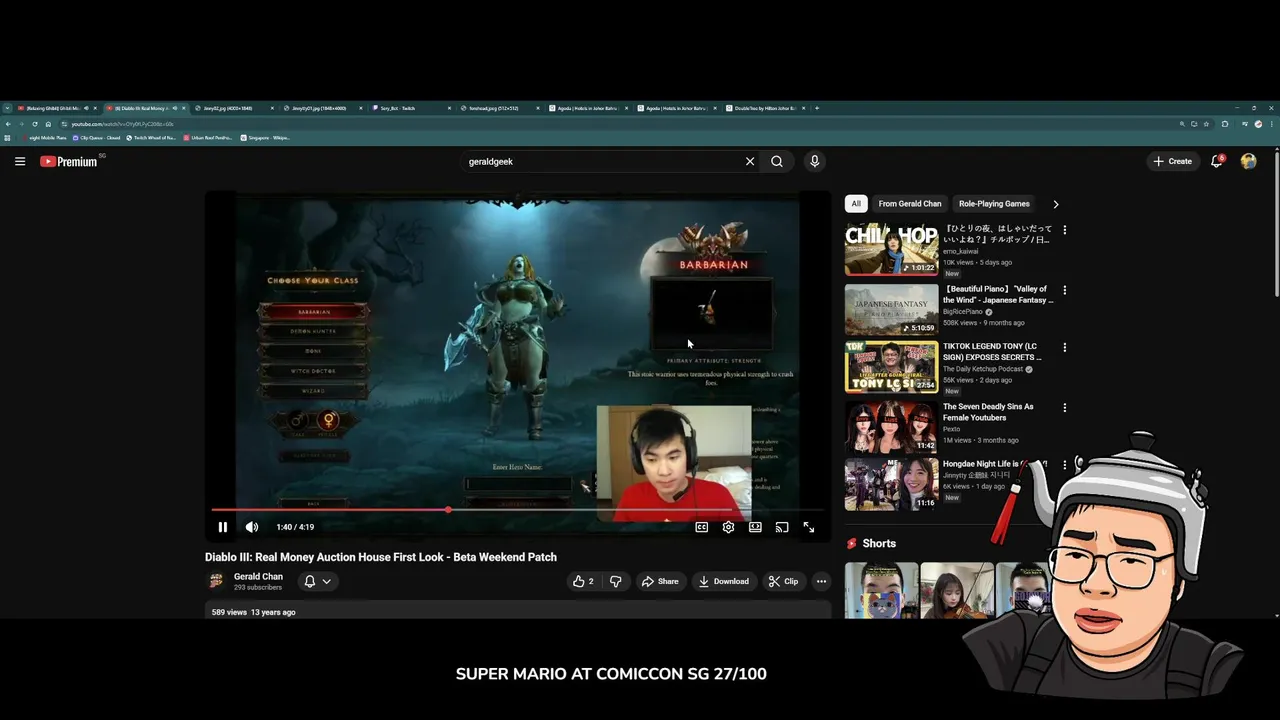
Task: Go to YouTube Premium home logo
Action: [68, 161]
